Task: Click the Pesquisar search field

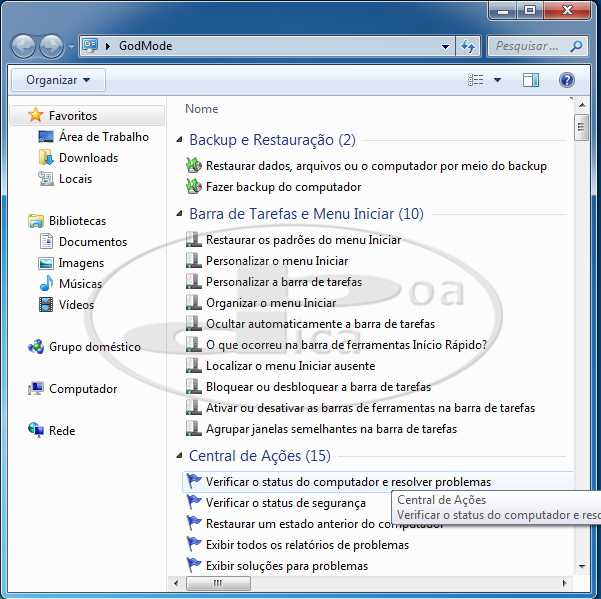Action: point(530,46)
